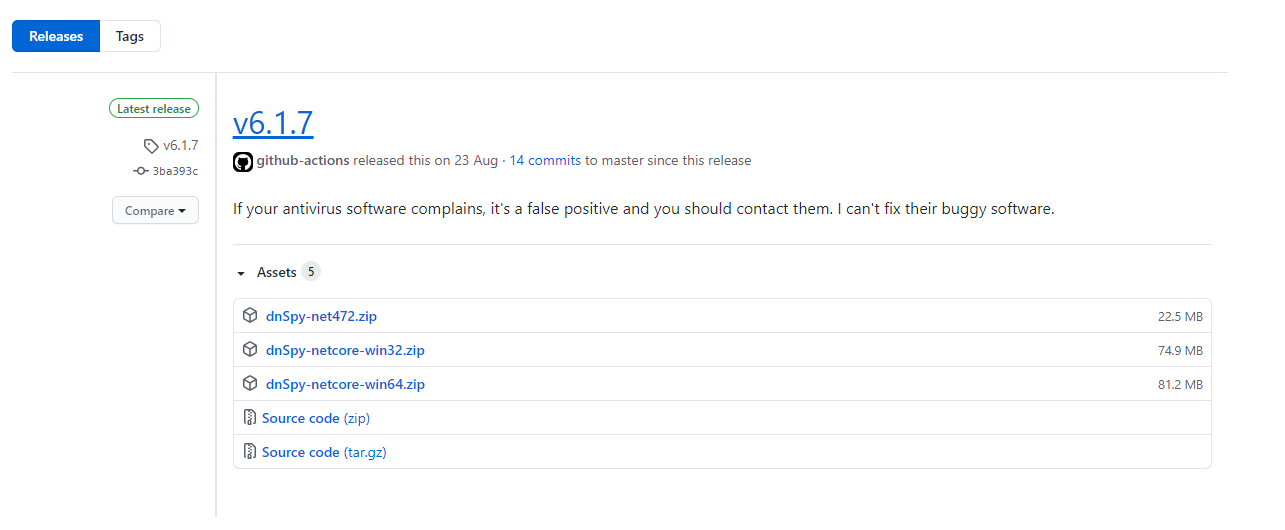Click the 81.2 MB file size text
Image resolution: width=1285 pixels, height=530 pixels.
[x=1180, y=385]
